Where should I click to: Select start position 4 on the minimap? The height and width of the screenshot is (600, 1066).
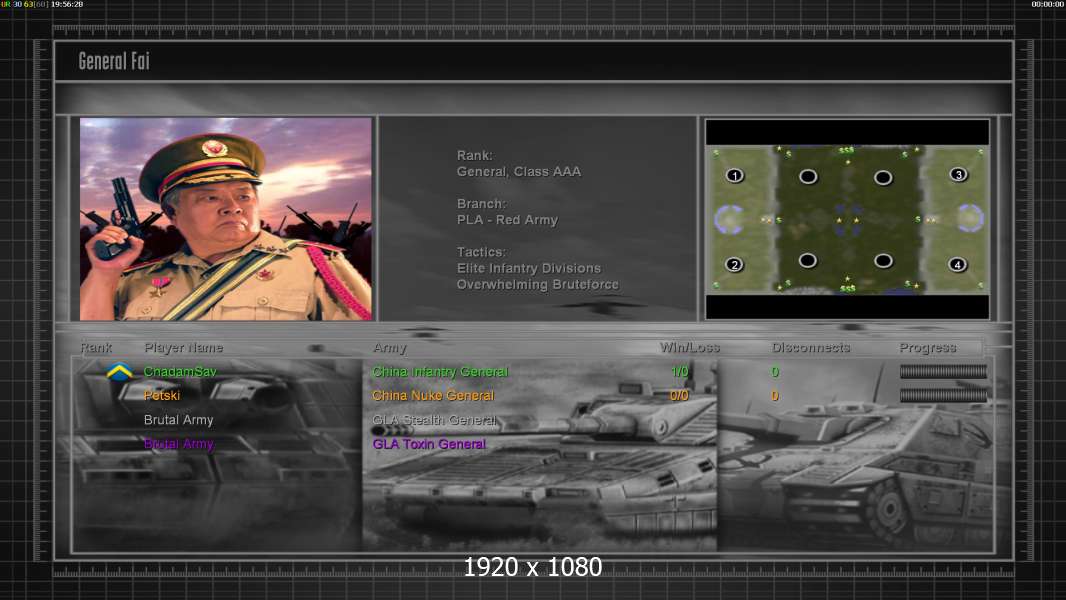[957, 264]
